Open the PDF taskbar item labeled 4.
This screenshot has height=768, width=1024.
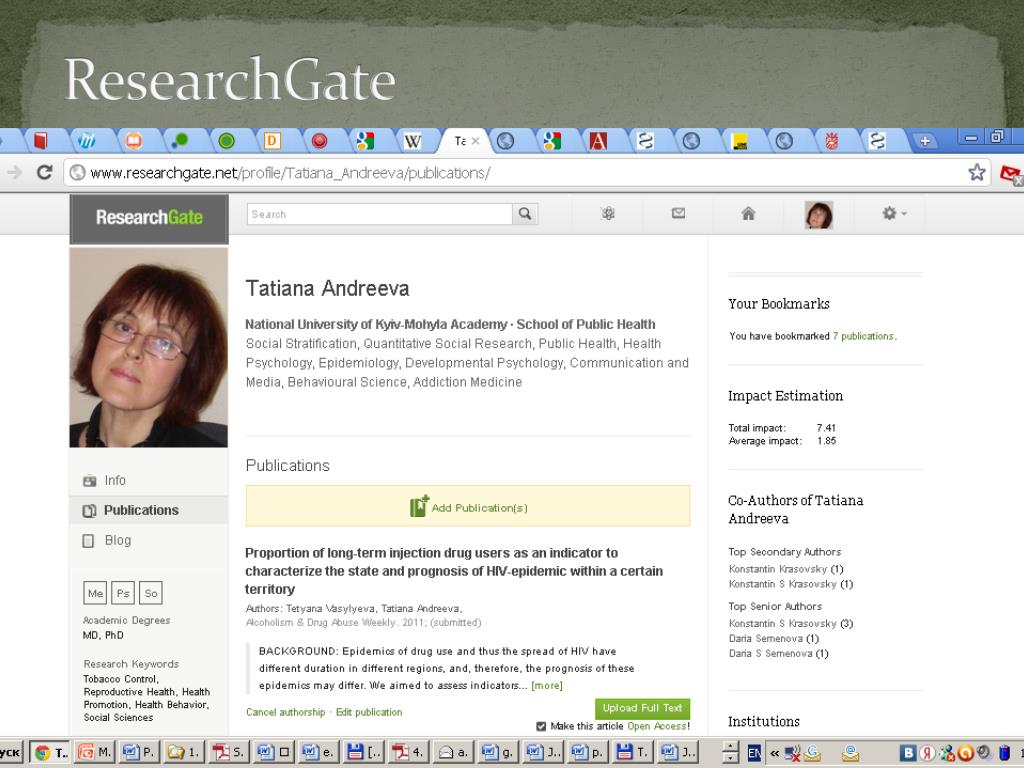[x=409, y=752]
